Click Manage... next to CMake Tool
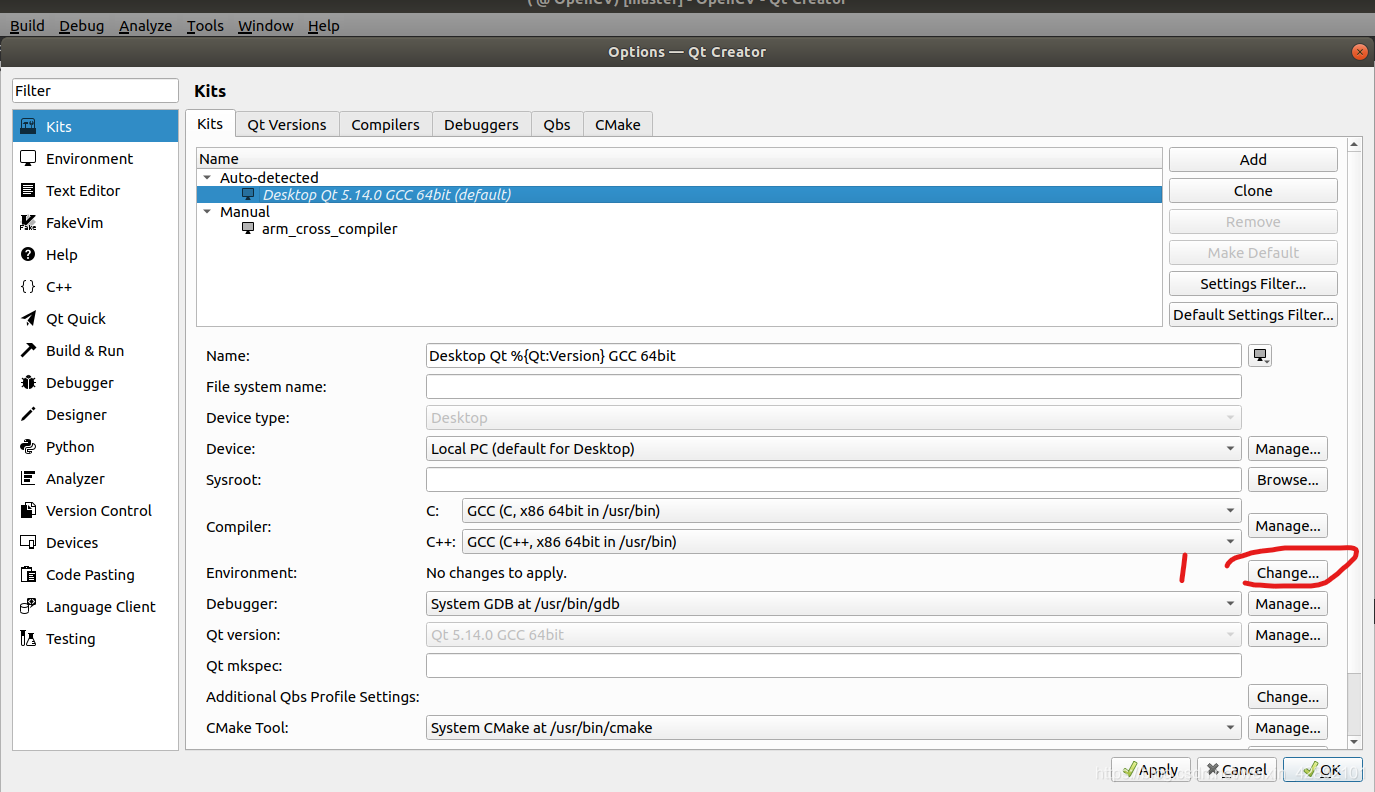1375x792 pixels. [x=1288, y=727]
